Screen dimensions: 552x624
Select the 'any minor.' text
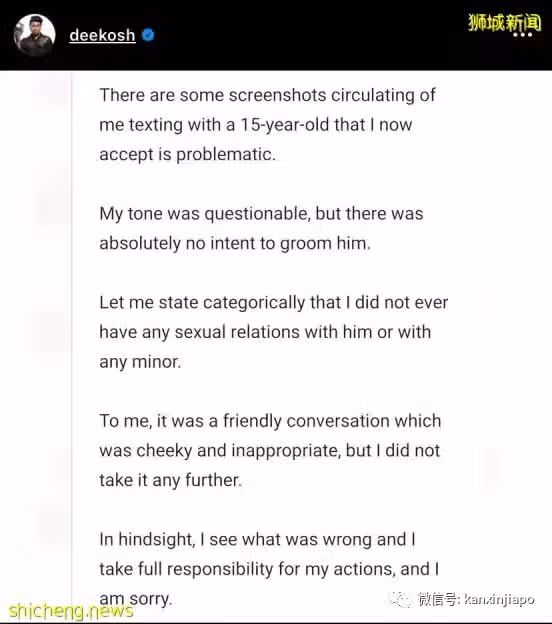[x=140, y=362]
